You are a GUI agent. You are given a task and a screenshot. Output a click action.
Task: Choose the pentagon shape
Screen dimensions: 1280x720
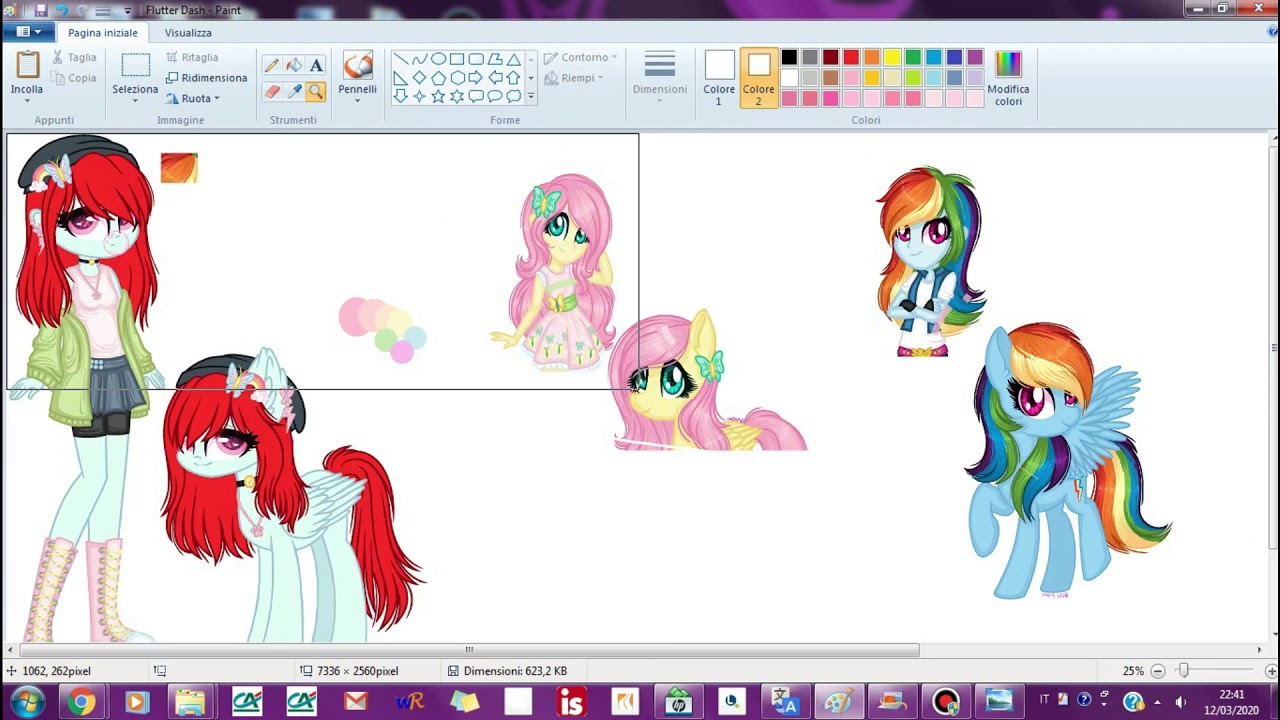pyautogui.click(x=438, y=78)
